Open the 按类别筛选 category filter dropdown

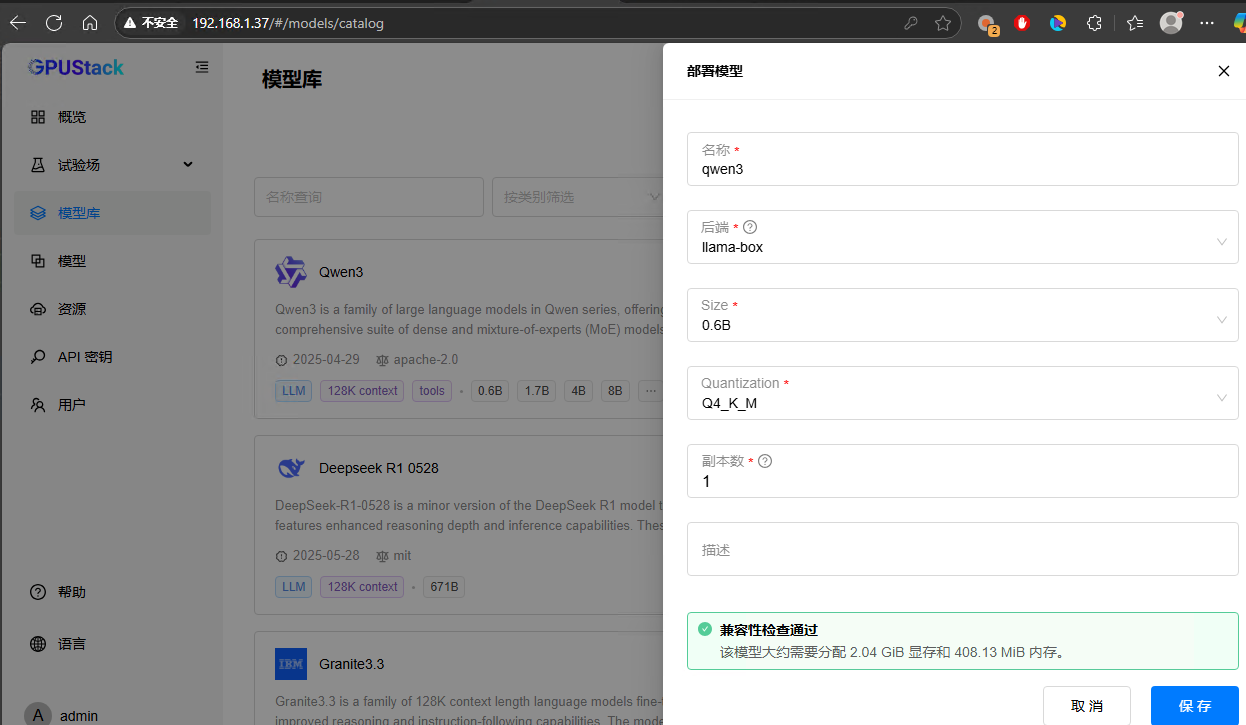pyautogui.click(x=577, y=197)
